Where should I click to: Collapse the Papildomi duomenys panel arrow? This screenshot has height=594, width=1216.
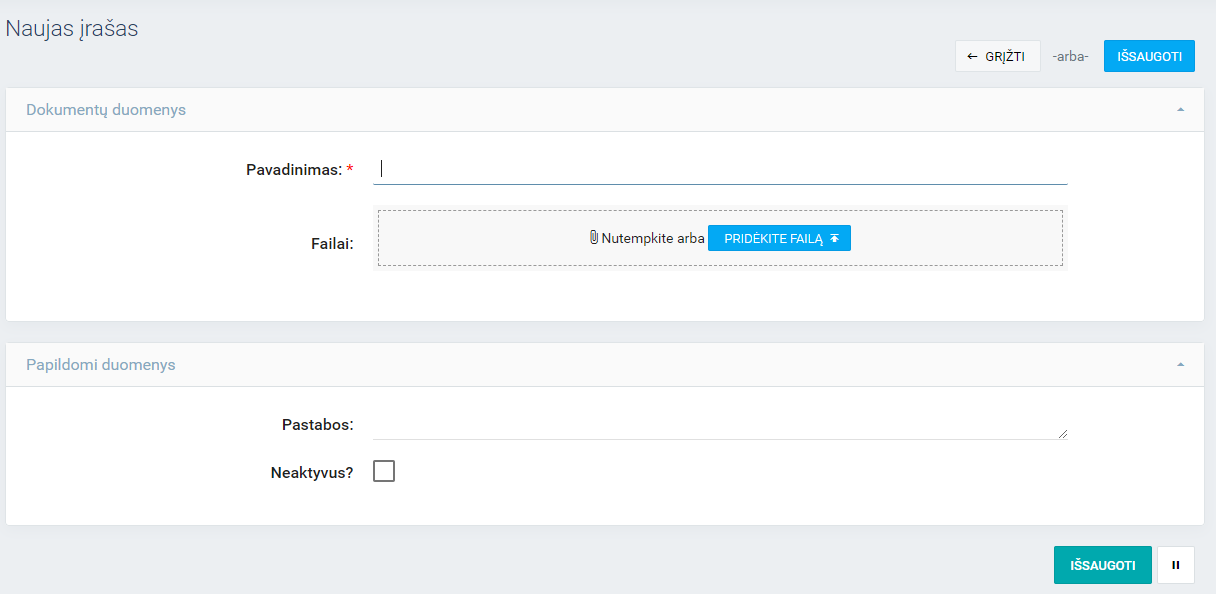tap(1181, 365)
